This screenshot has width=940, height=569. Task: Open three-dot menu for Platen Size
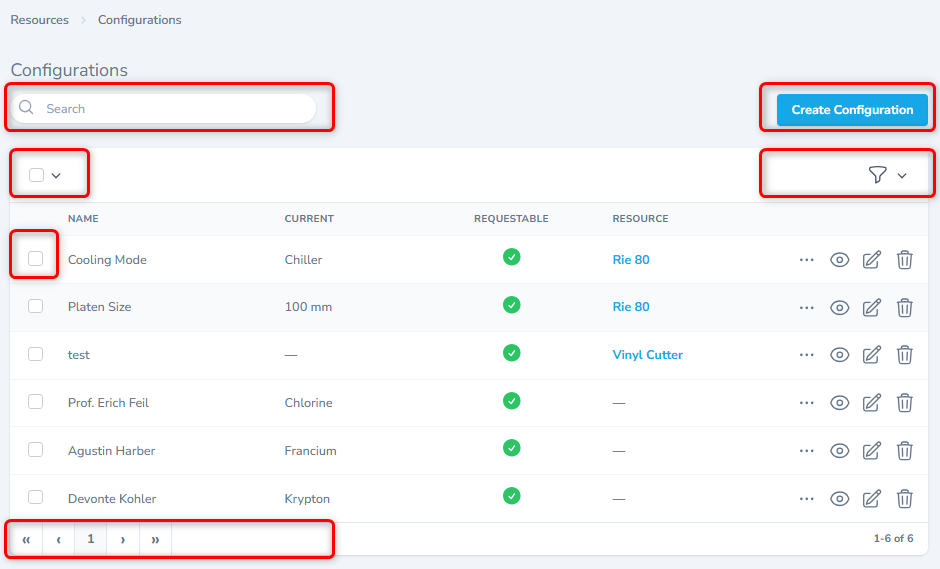coord(807,308)
